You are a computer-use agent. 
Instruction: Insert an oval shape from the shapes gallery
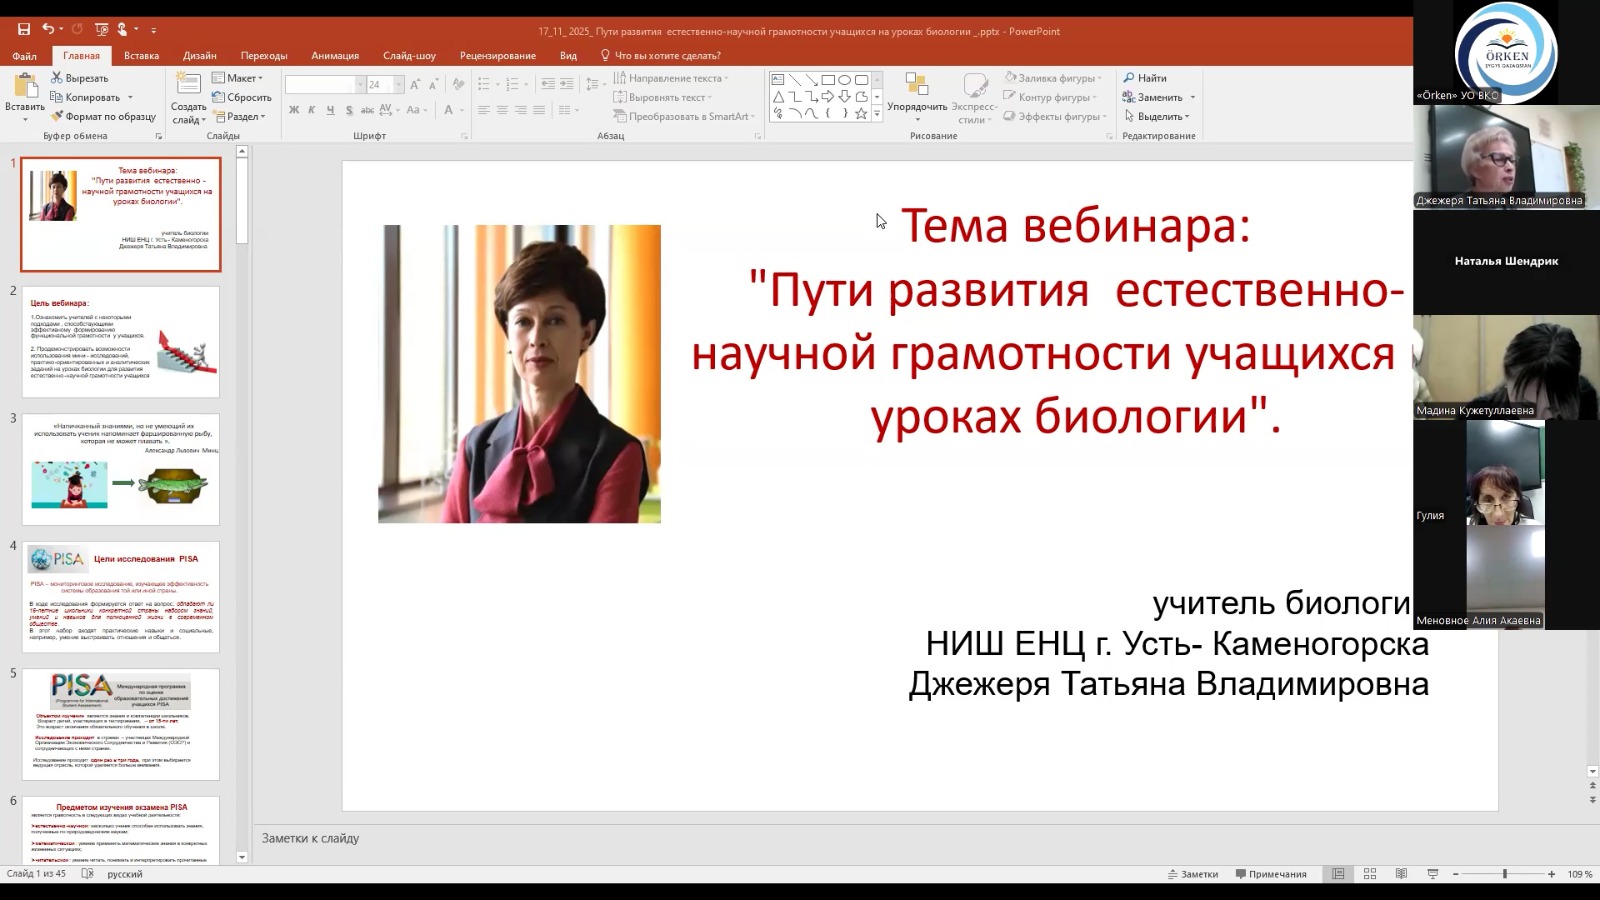[x=845, y=77]
